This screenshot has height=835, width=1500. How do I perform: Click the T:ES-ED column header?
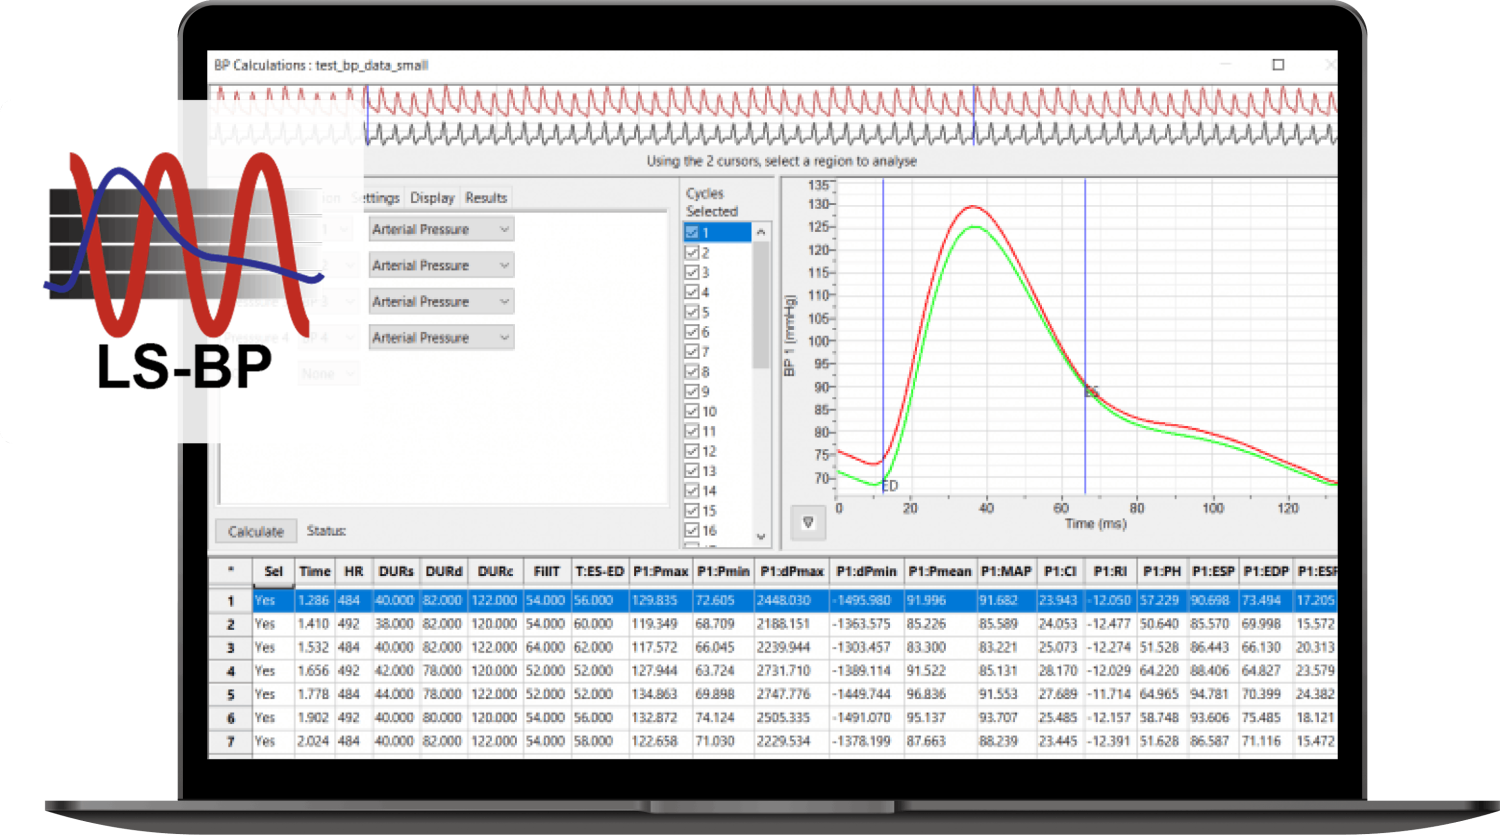[599, 571]
